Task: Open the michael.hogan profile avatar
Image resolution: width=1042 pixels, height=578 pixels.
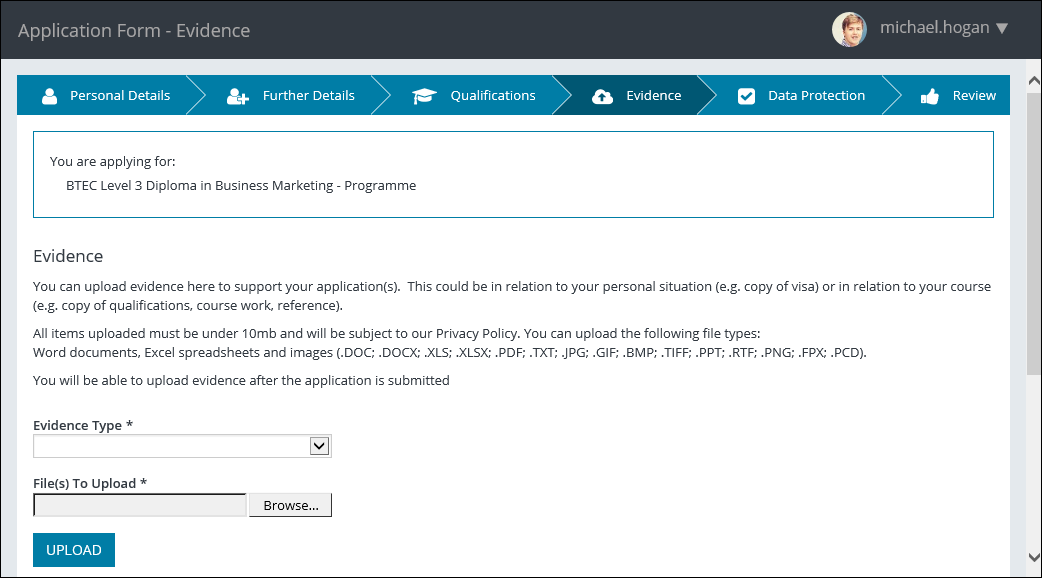Action: coord(849,30)
